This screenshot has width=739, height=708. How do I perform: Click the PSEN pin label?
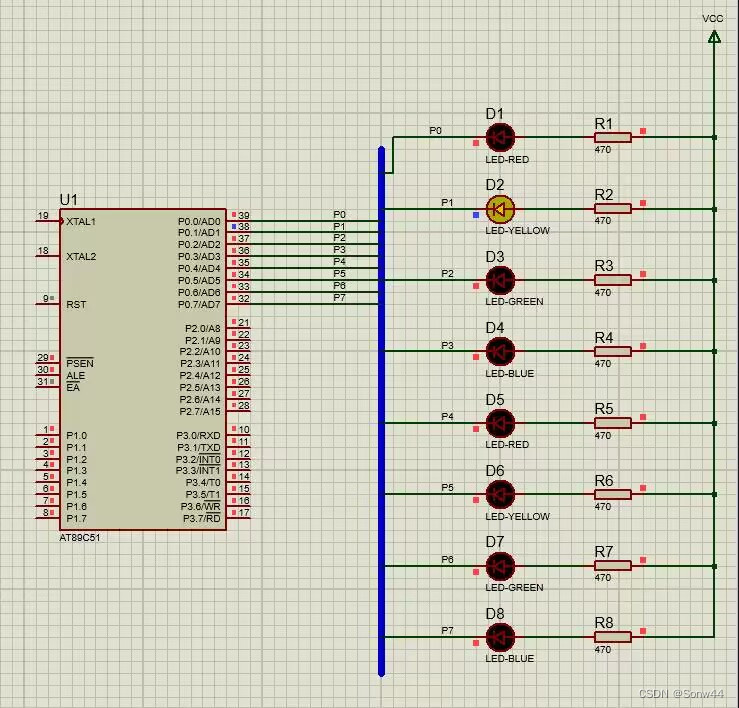tap(80, 363)
